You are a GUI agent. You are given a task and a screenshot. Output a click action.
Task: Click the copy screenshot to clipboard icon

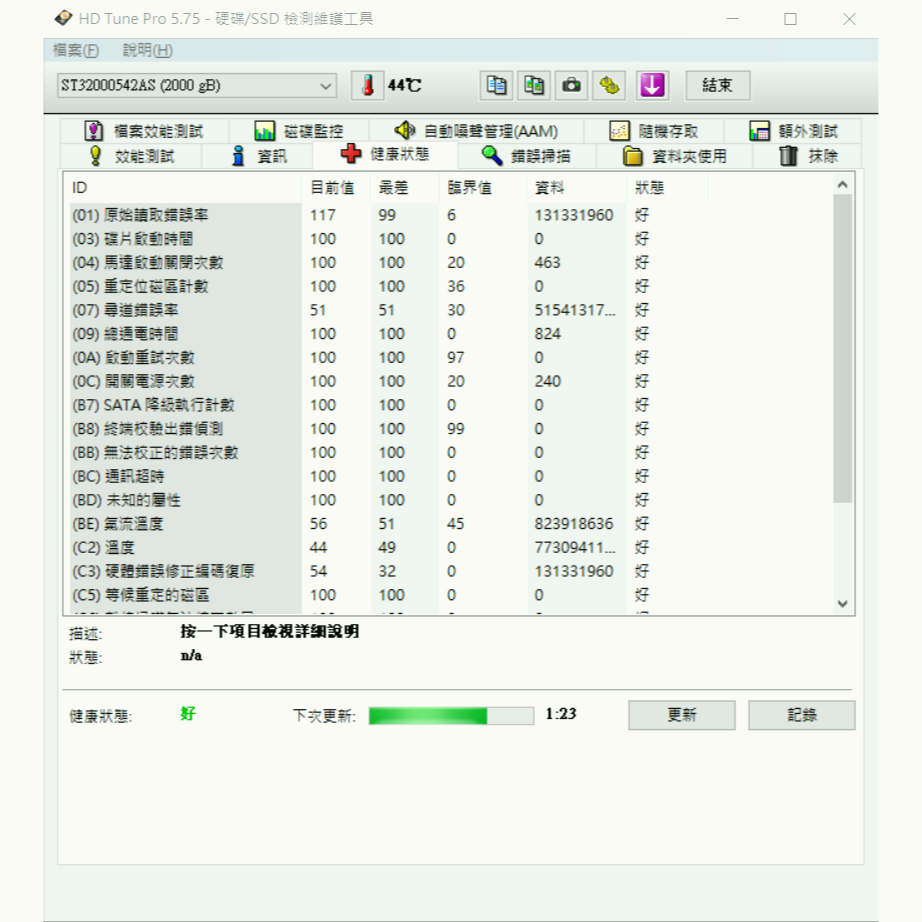533,86
